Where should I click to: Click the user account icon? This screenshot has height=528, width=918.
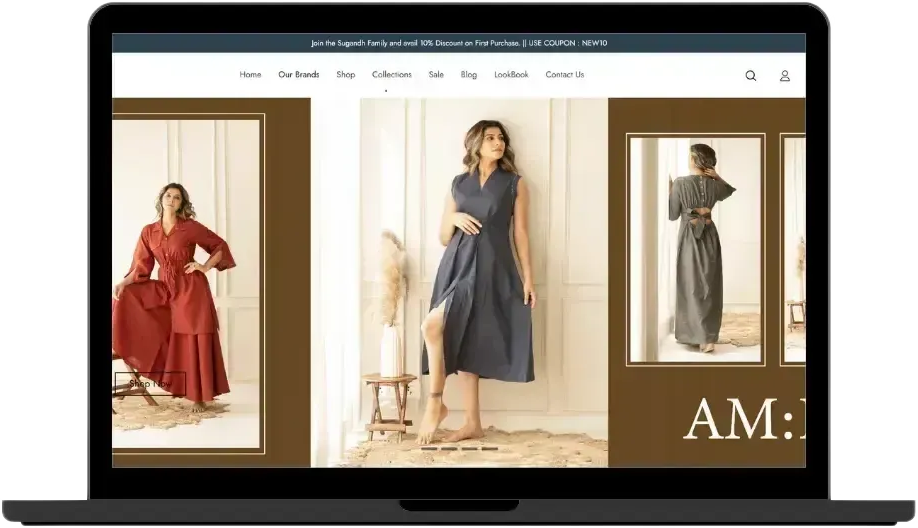pyautogui.click(x=785, y=75)
